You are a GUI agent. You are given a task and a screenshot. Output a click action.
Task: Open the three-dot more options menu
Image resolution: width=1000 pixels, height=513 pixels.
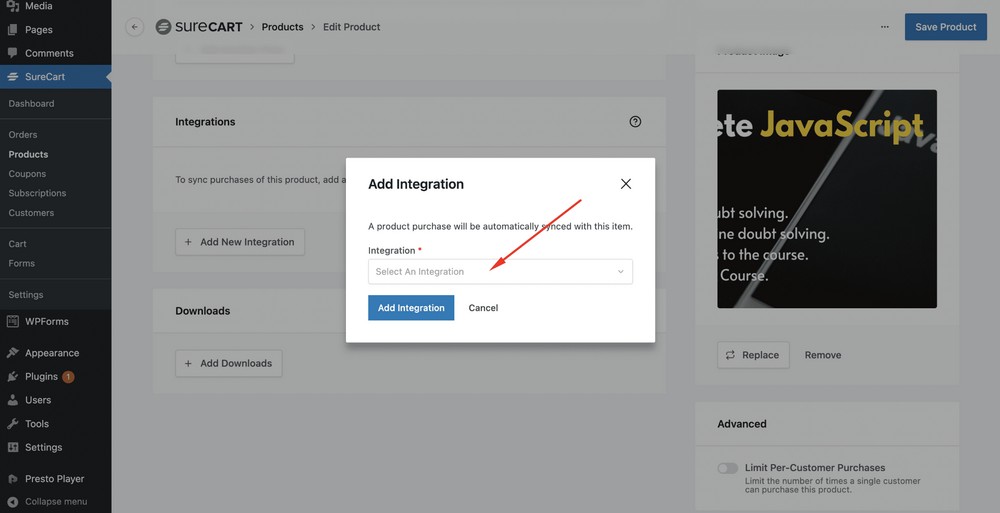(x=885, y=27)
